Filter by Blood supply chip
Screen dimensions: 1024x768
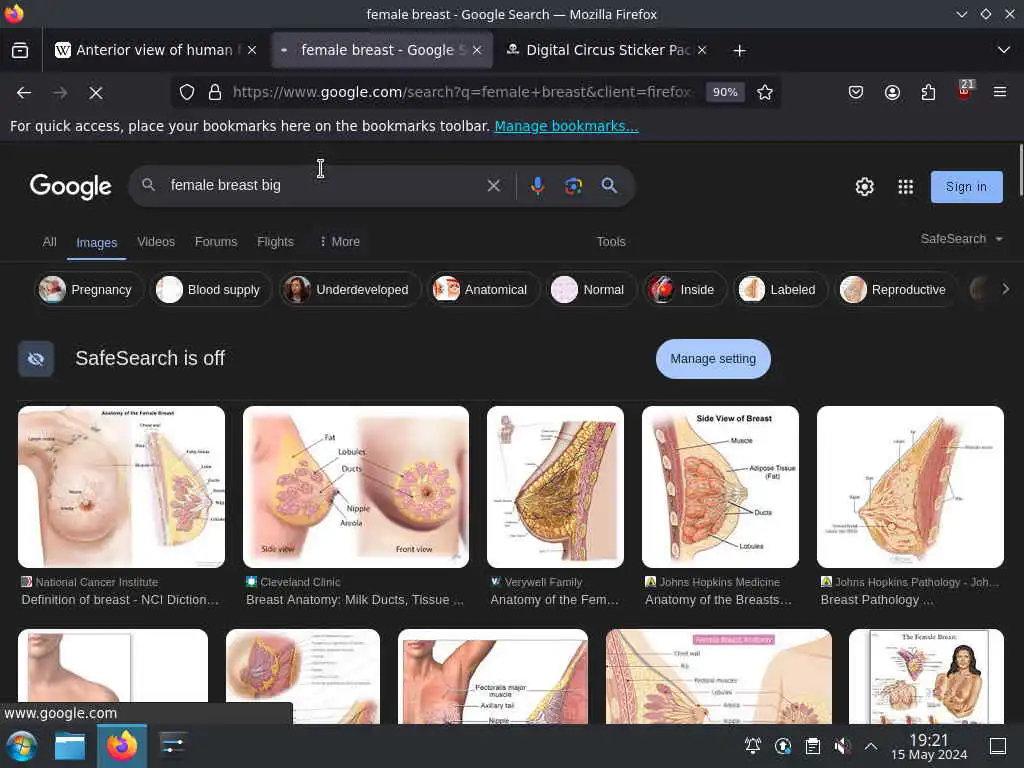tap(210, 289)
